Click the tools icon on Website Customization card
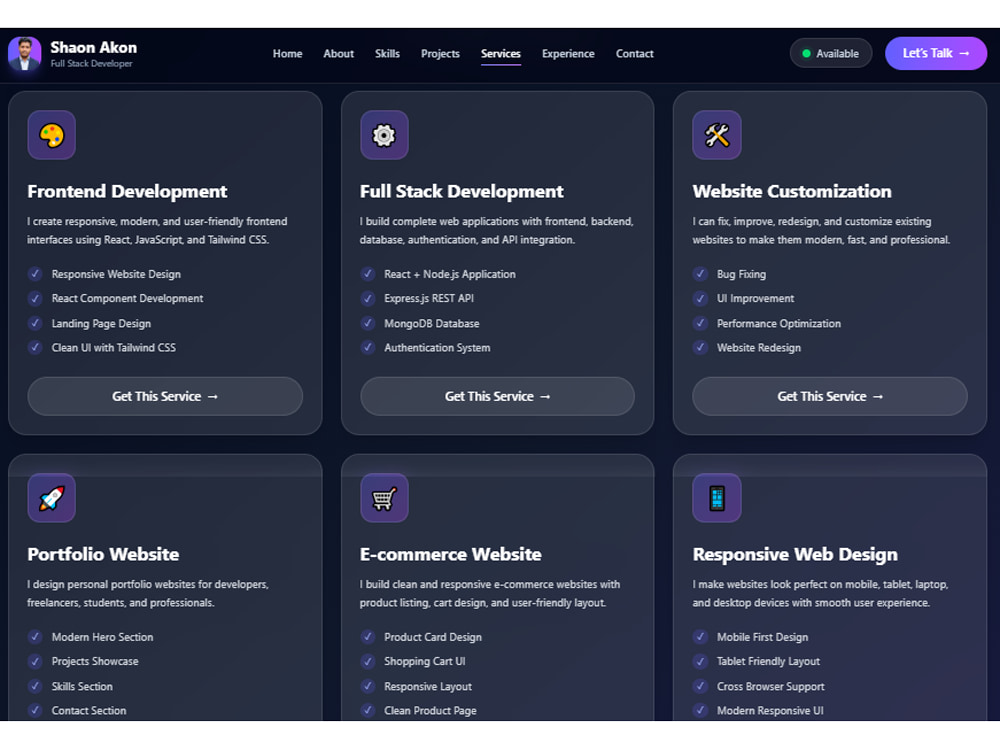This screenshot has width=1000, height=750. 717,135
